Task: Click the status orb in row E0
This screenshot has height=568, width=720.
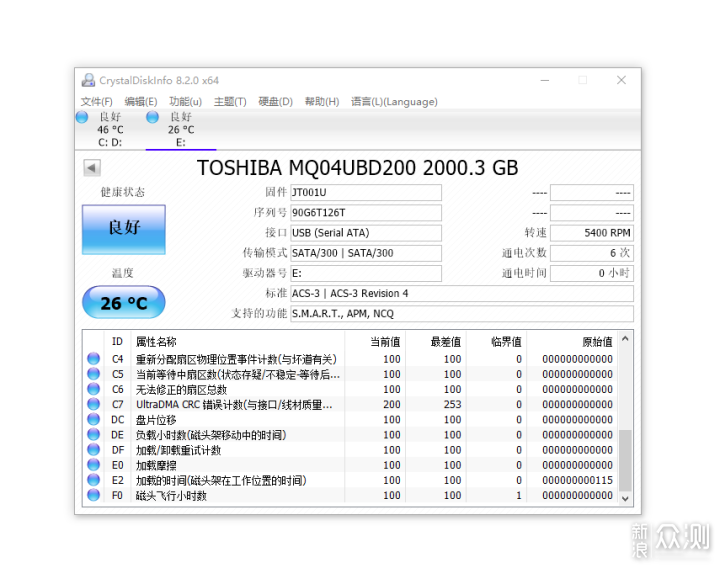Action: 94,465
